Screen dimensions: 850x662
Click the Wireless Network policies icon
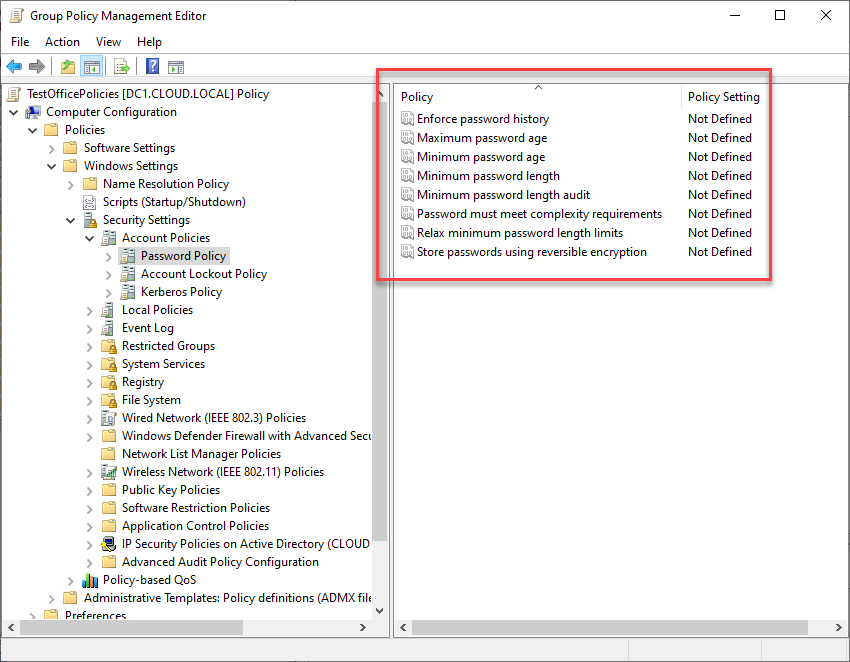(109, 472)
